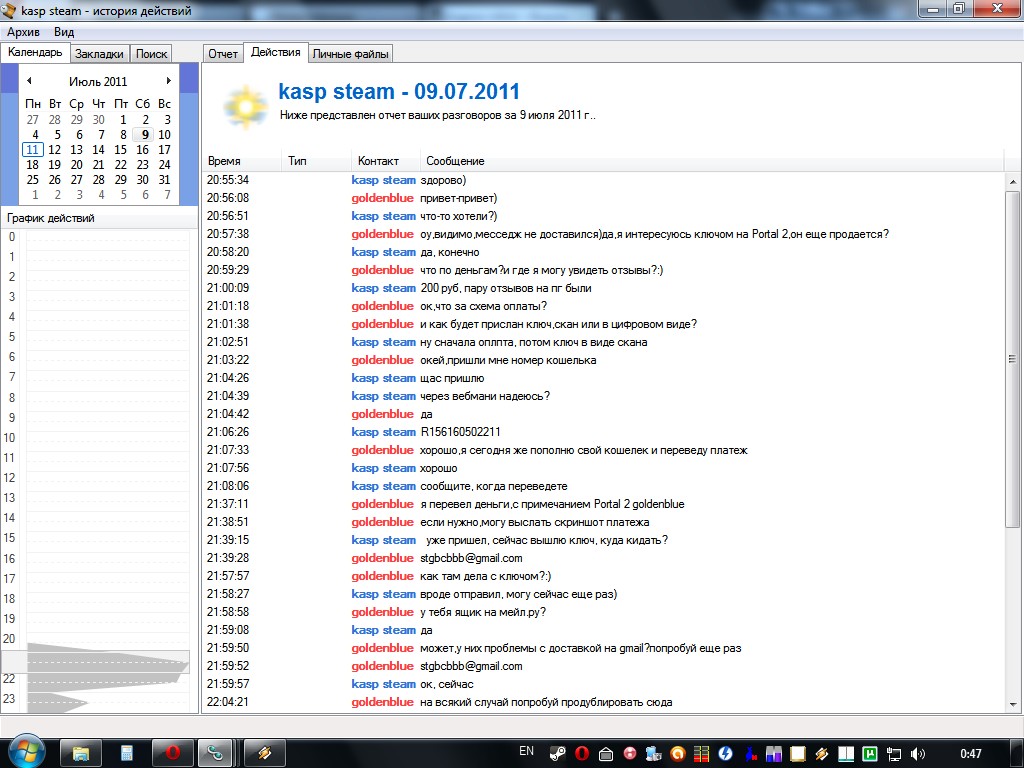
Task: Click the 0:47 system clock
Action: point(970,754)
